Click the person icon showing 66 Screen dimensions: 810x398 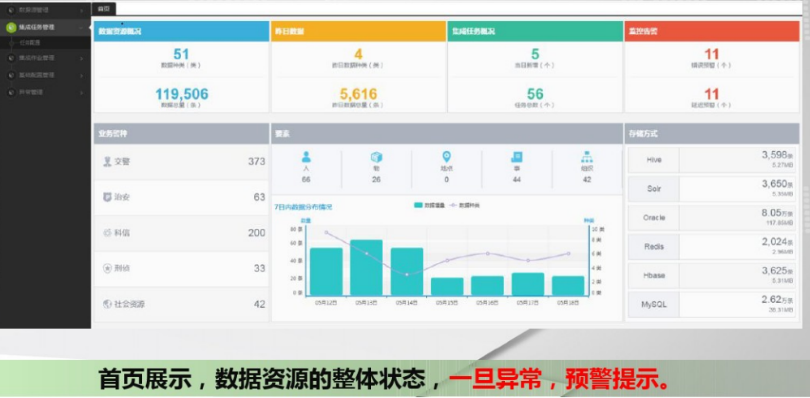(306, 157)
